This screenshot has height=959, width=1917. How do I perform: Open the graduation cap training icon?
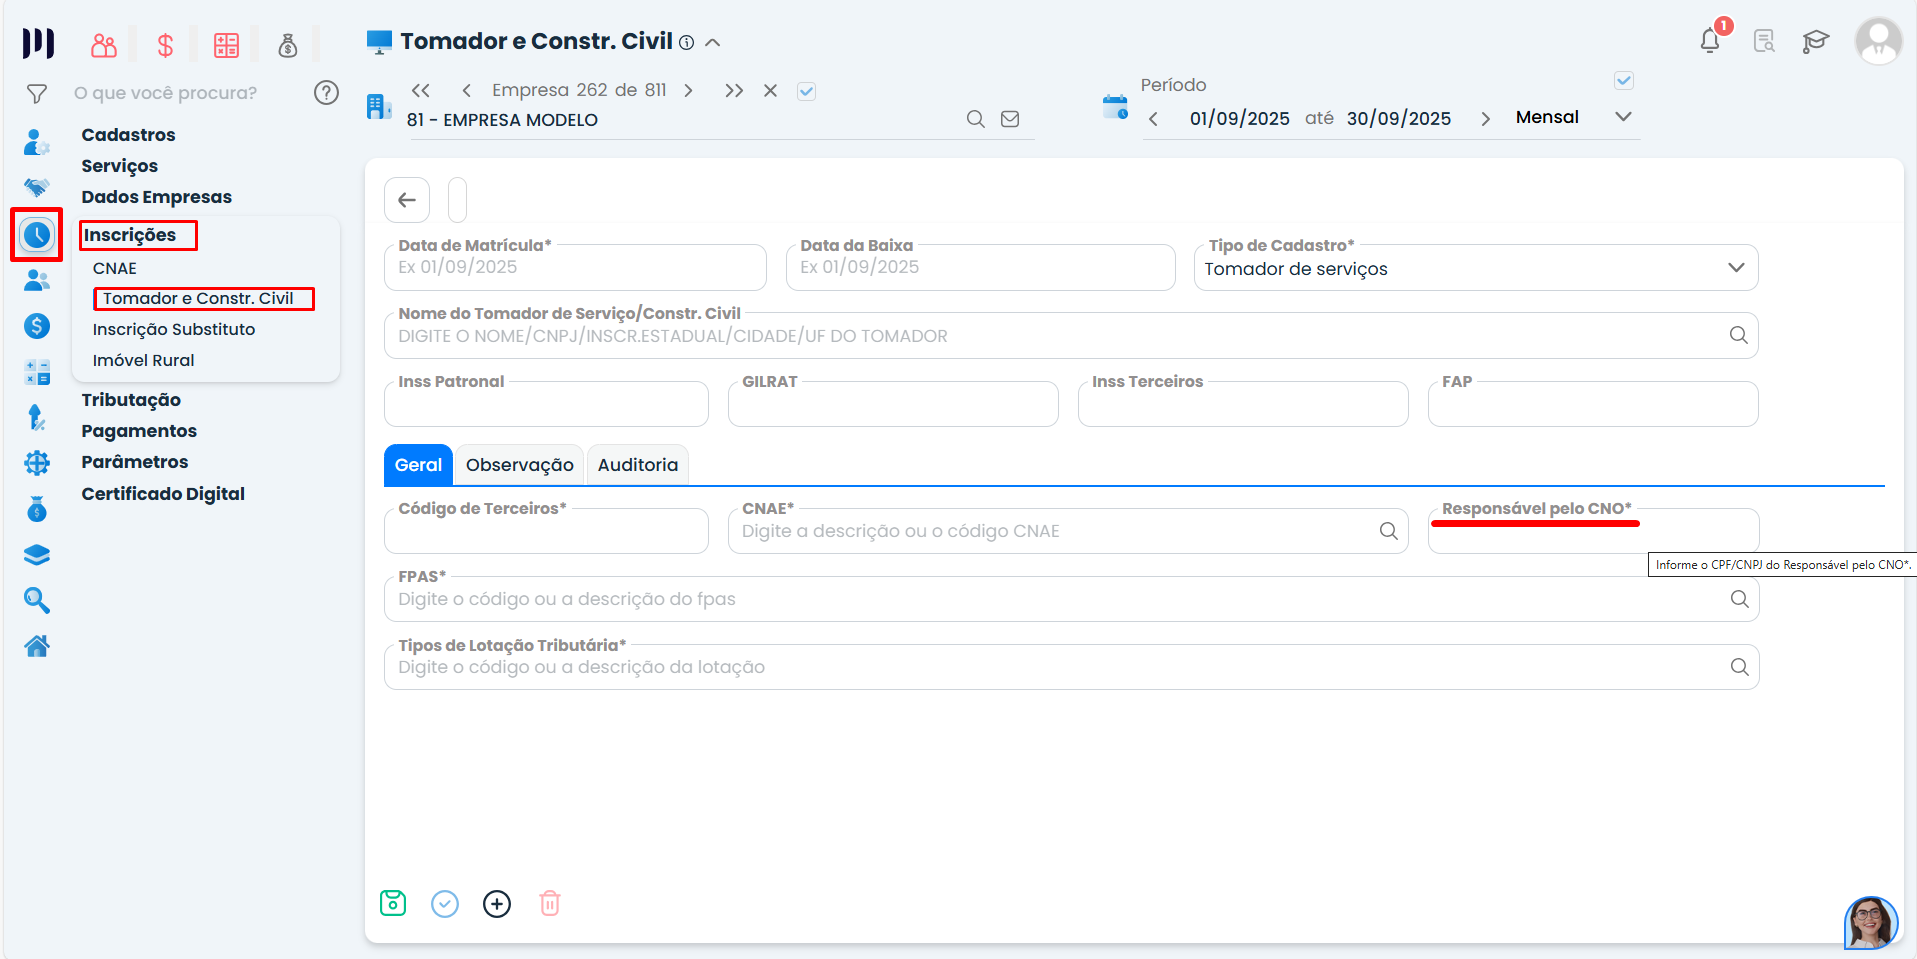[1816, 41]
